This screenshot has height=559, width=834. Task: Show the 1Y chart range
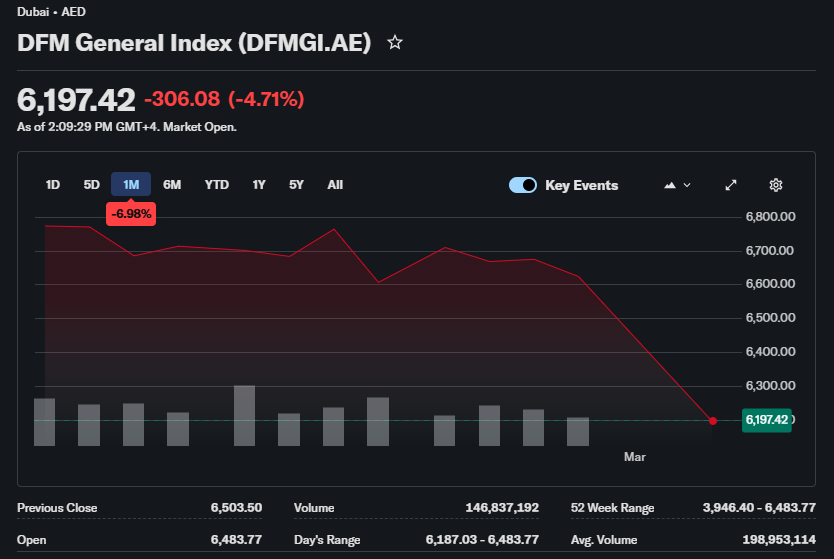click(259, 185)
